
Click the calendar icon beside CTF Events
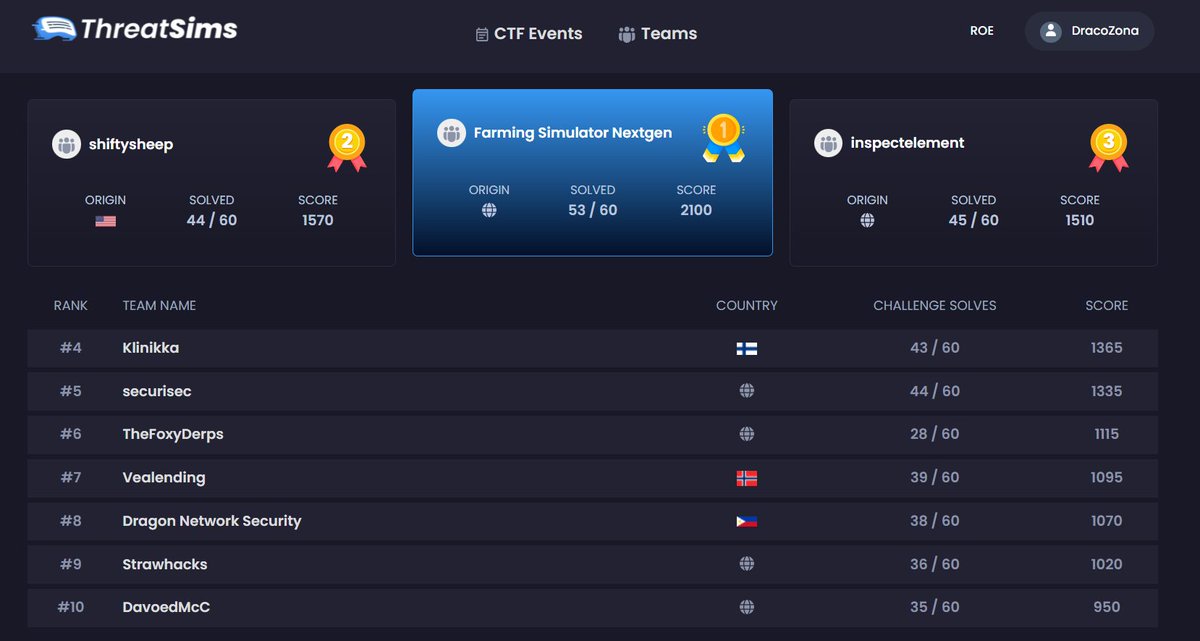coord(482,34)
